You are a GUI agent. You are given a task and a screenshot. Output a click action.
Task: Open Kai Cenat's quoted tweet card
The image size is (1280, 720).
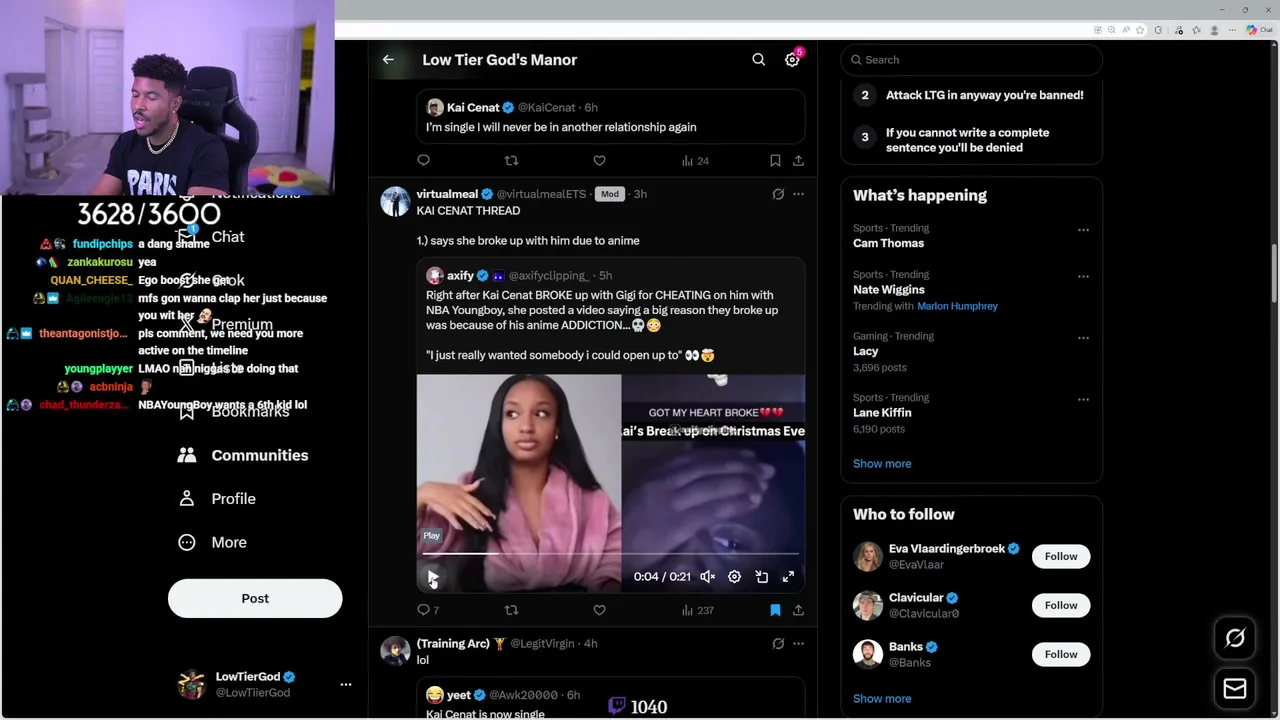(611, 117)
